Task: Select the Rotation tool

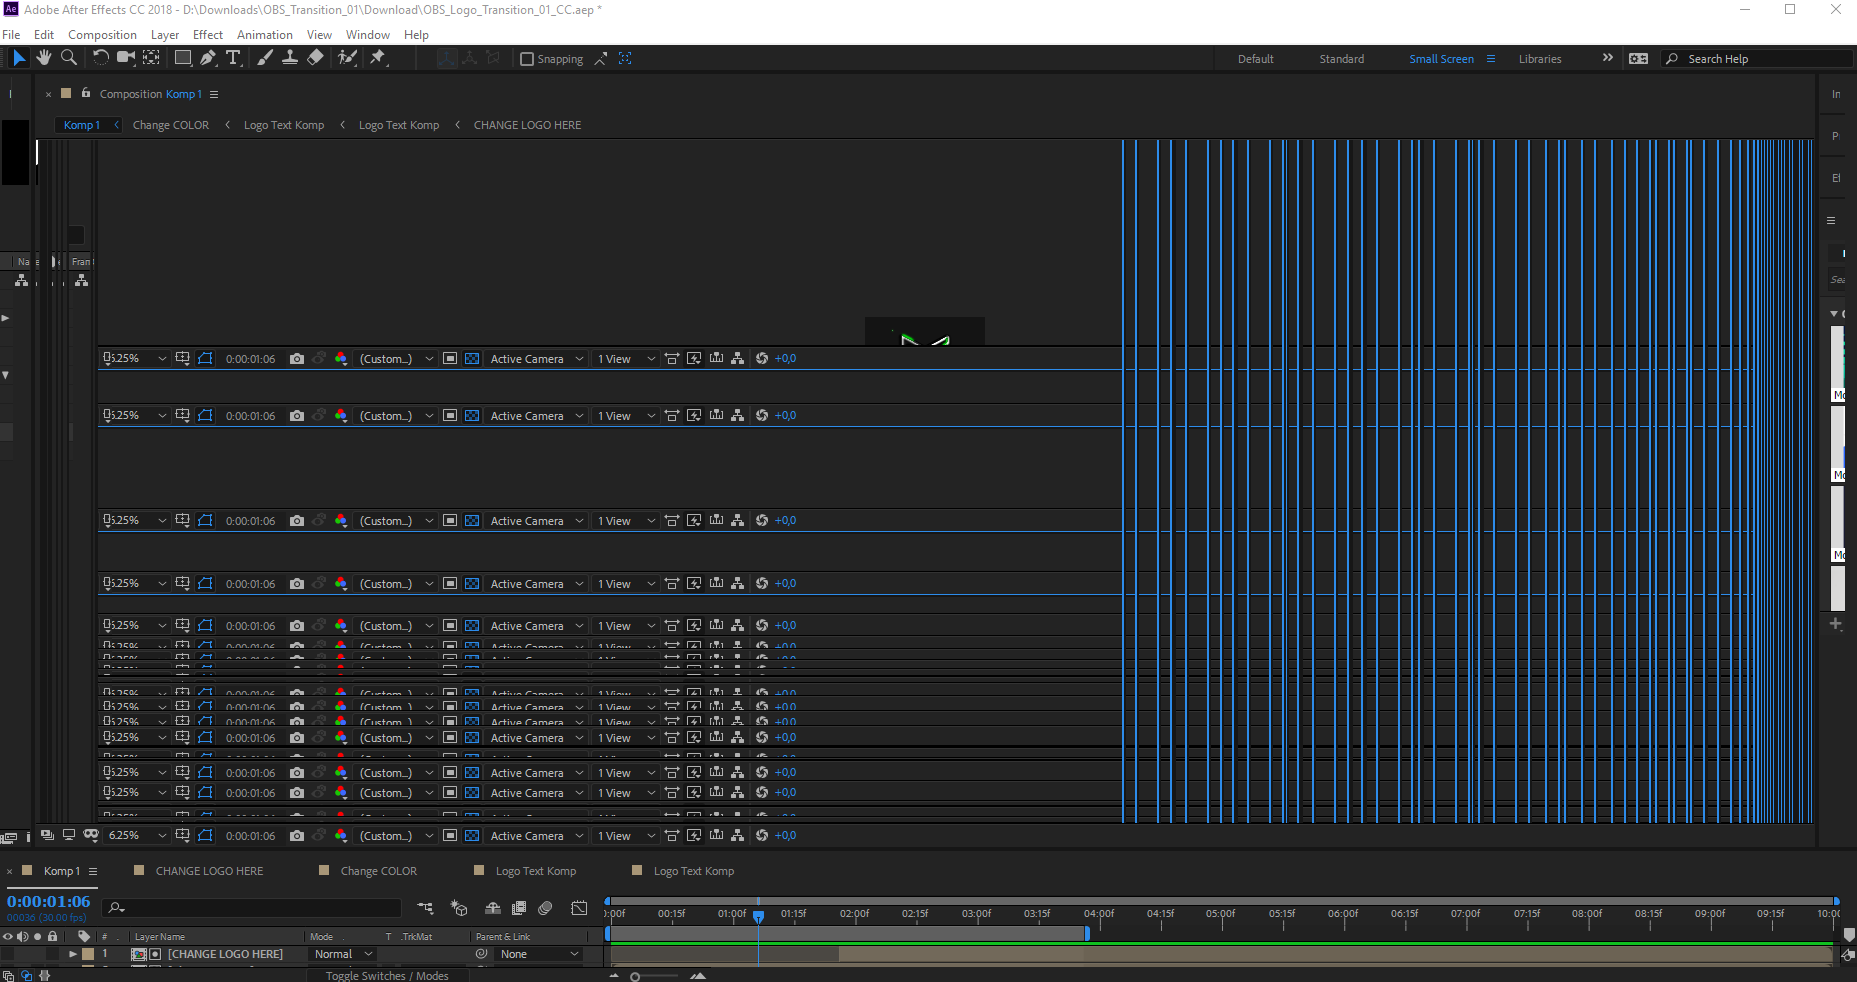Action: (101, 58)
